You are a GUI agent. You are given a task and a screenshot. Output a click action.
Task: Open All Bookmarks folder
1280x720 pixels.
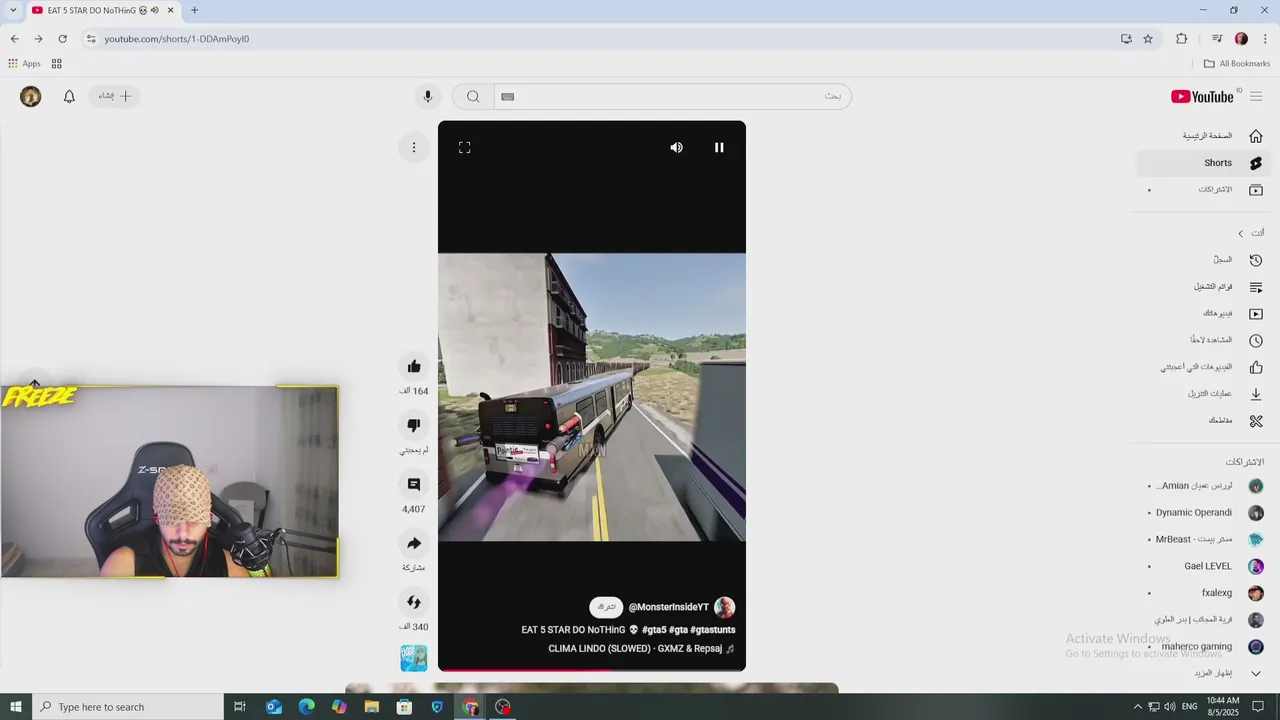[x=1237, y=64]
